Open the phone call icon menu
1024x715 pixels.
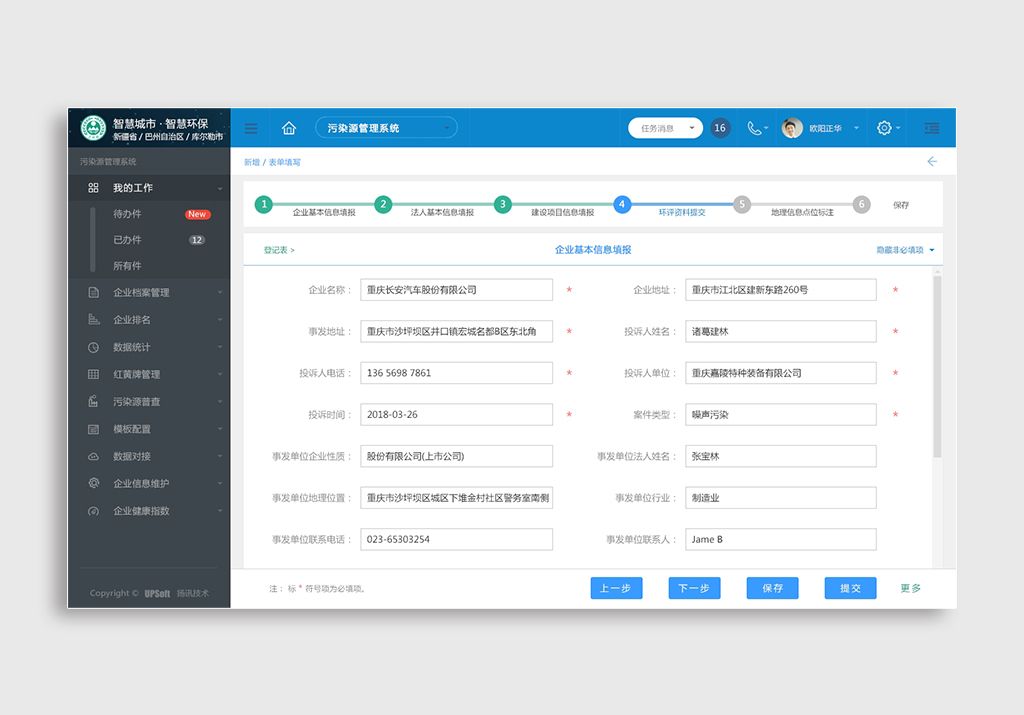tap(755, 128)
